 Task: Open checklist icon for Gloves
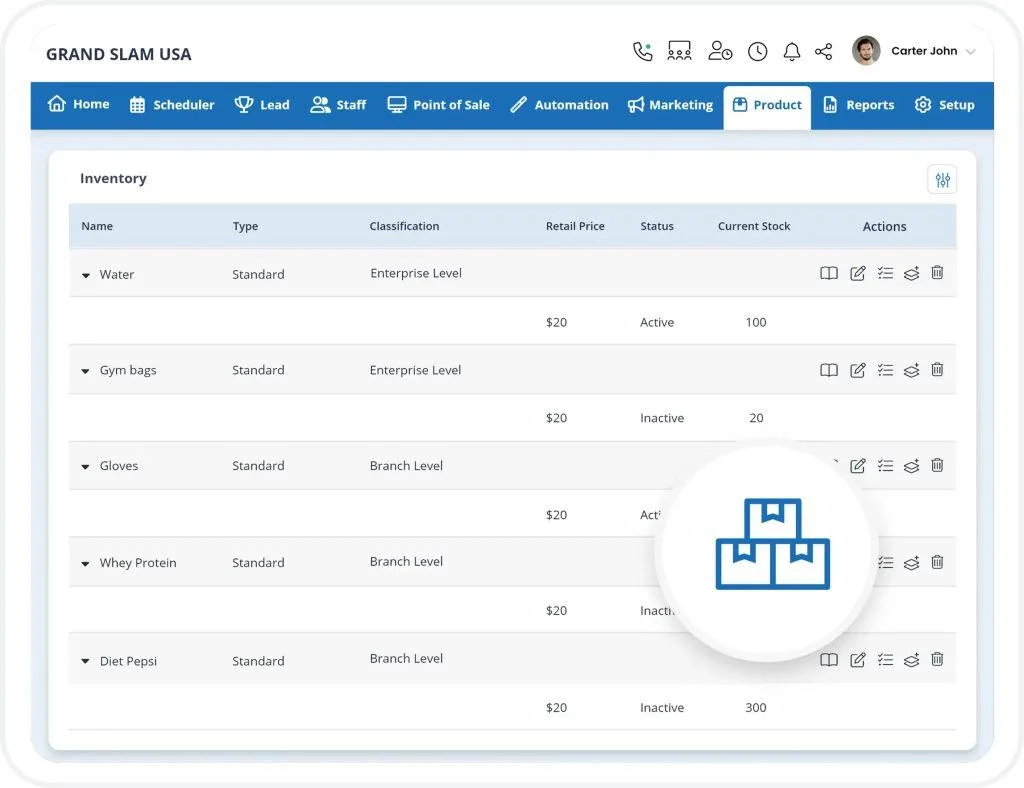pyautogui.click(x=886, y=465)
